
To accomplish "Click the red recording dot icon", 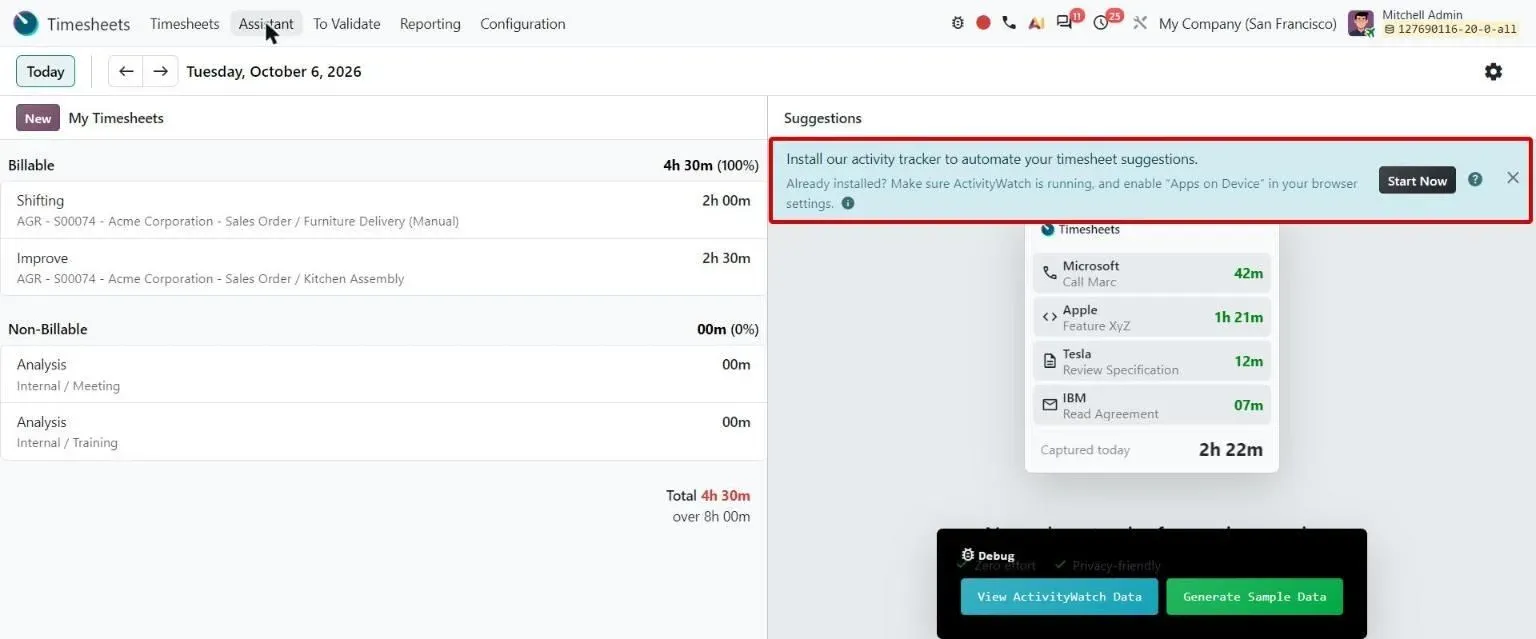I will [x=983, y=23].
